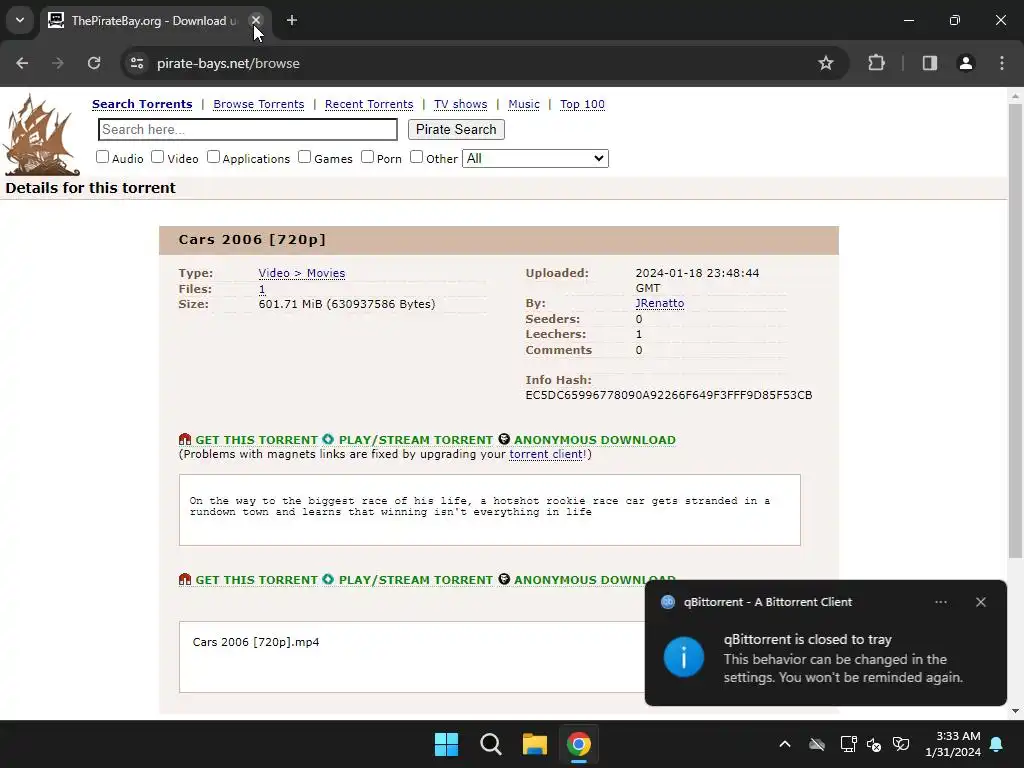Click the Chrome icon in the taskbar

(578, 744)
